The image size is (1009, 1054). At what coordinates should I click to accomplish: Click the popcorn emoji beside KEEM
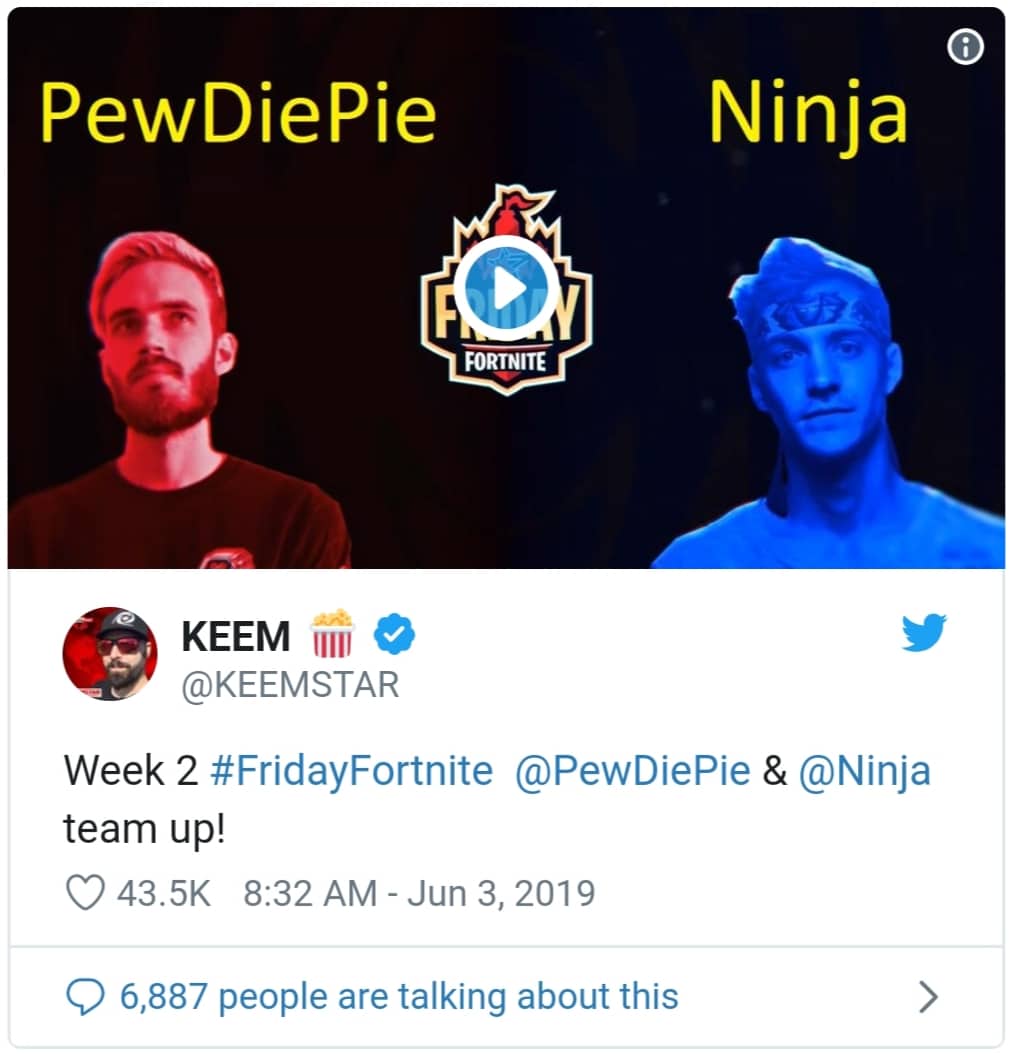pyautogui.click(x=331, y=633)
